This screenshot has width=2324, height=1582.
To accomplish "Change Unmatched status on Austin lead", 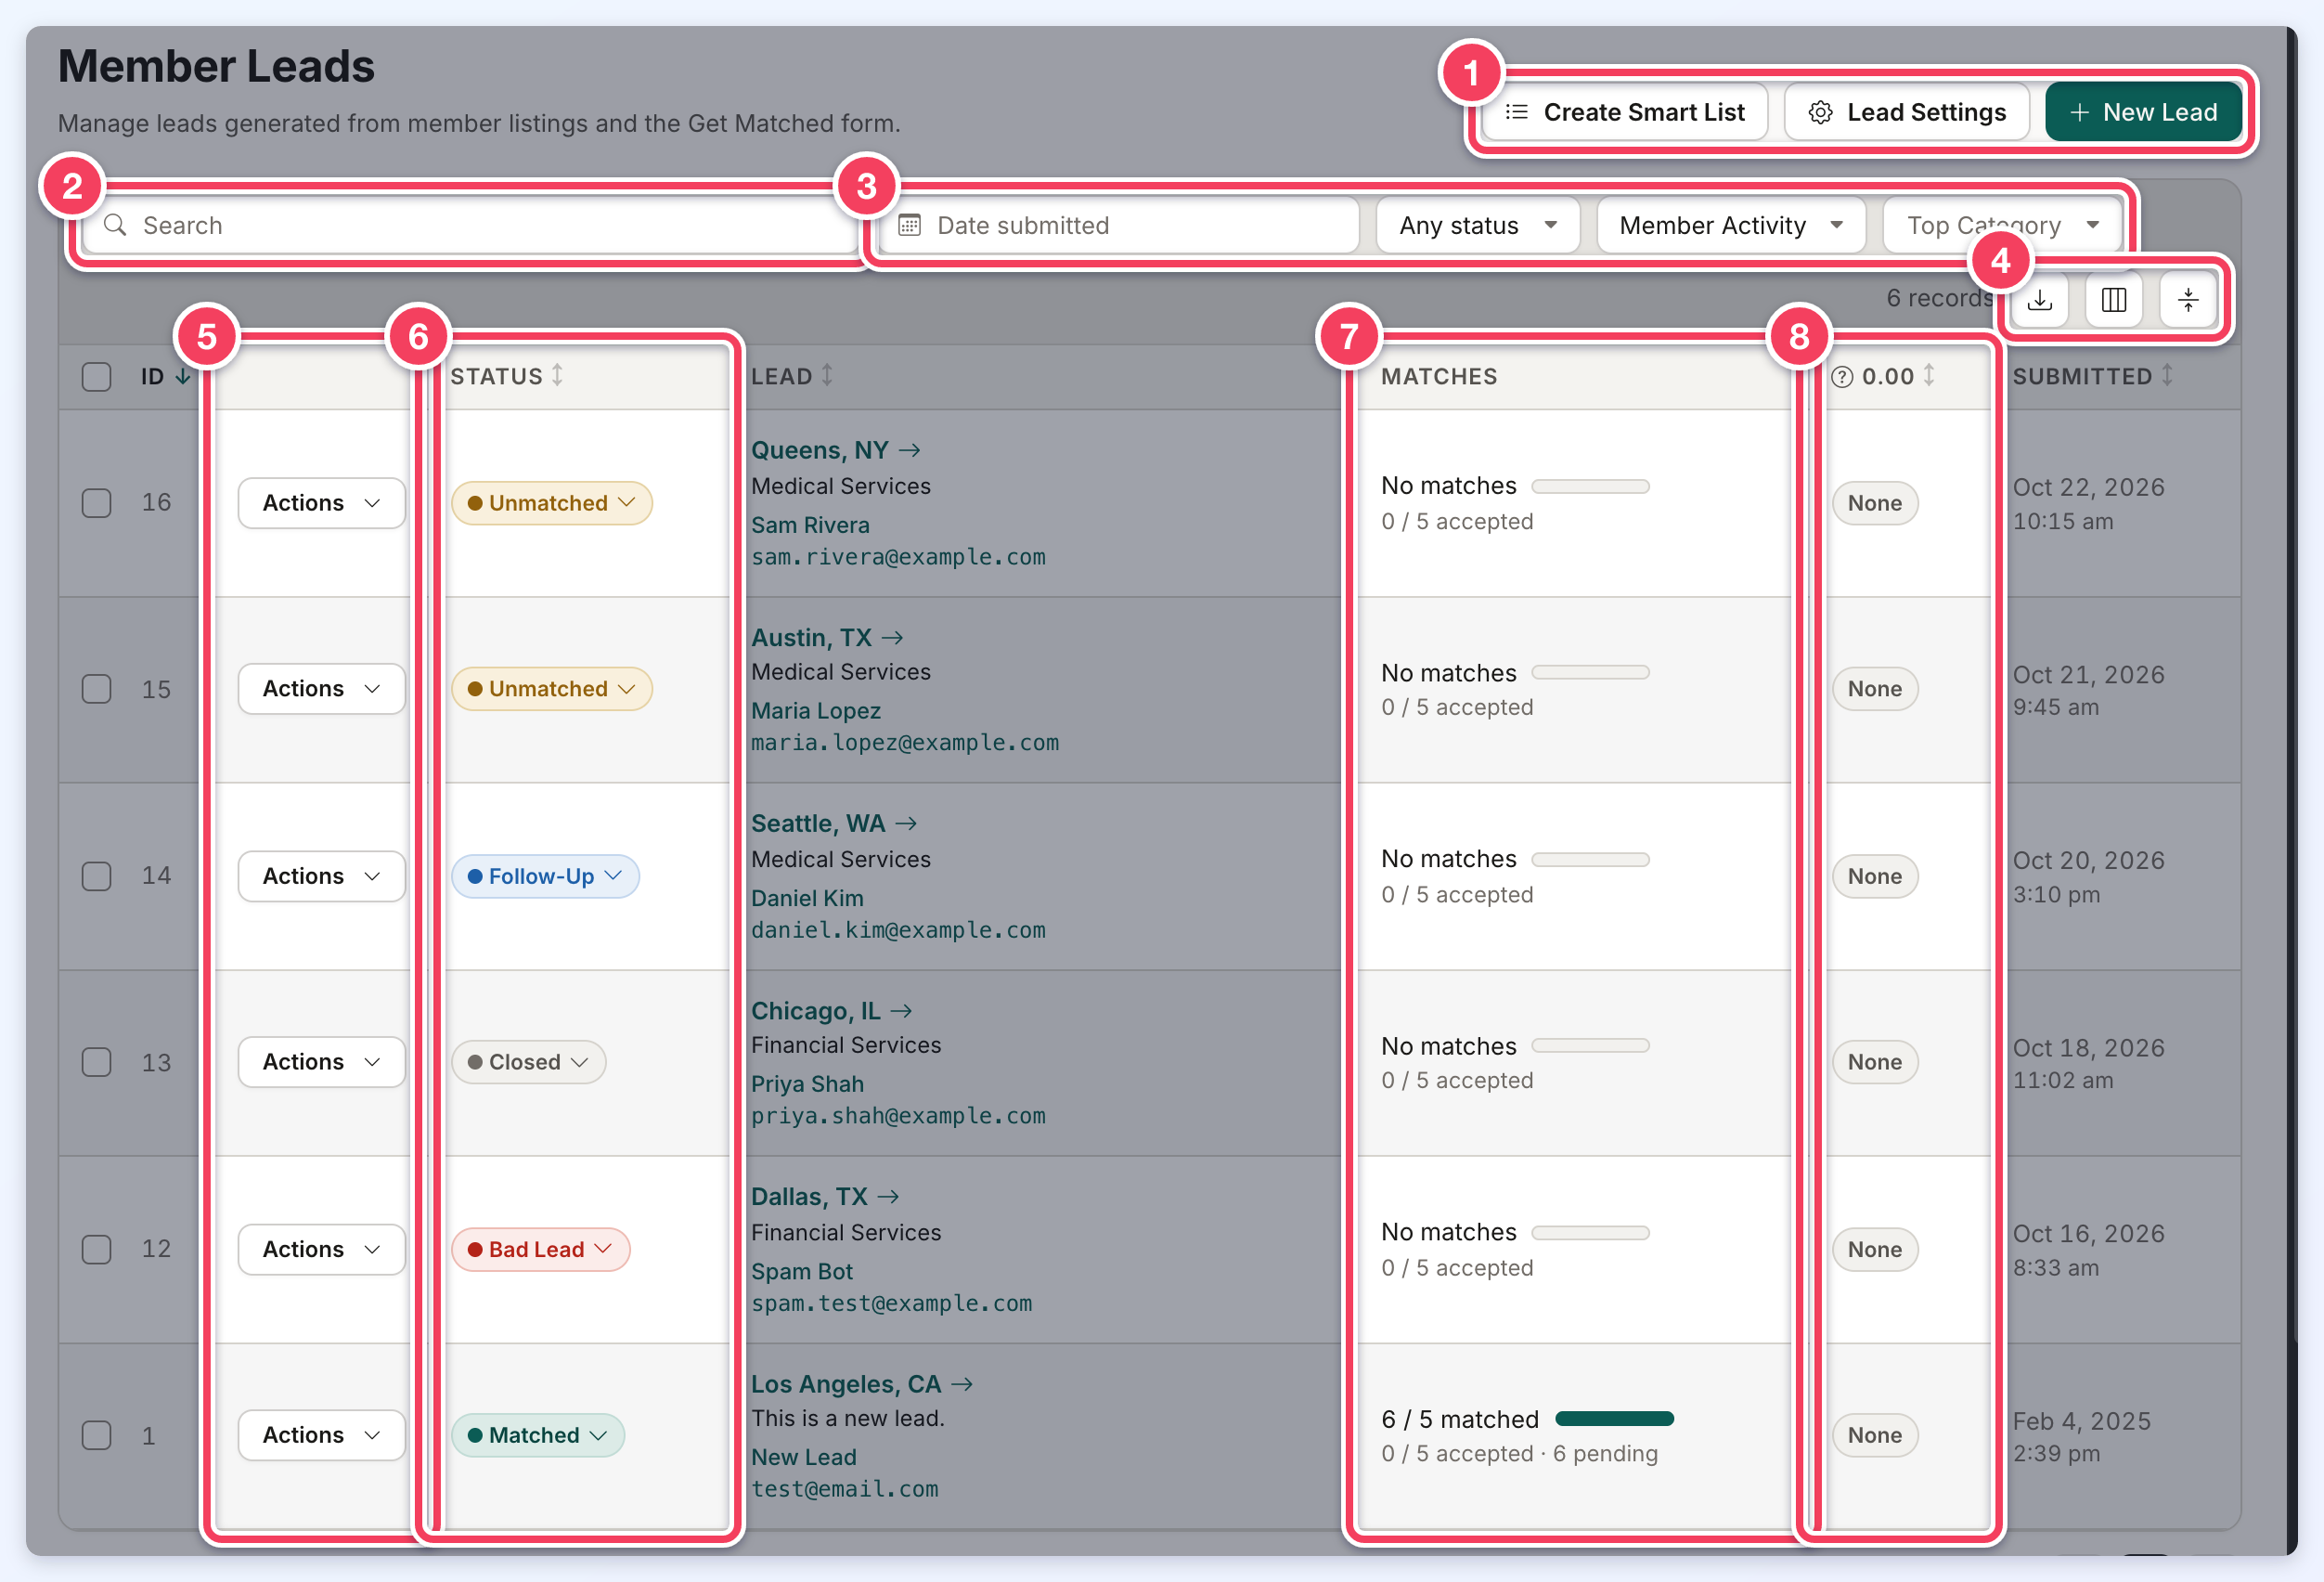I will (x=552, y=689).
